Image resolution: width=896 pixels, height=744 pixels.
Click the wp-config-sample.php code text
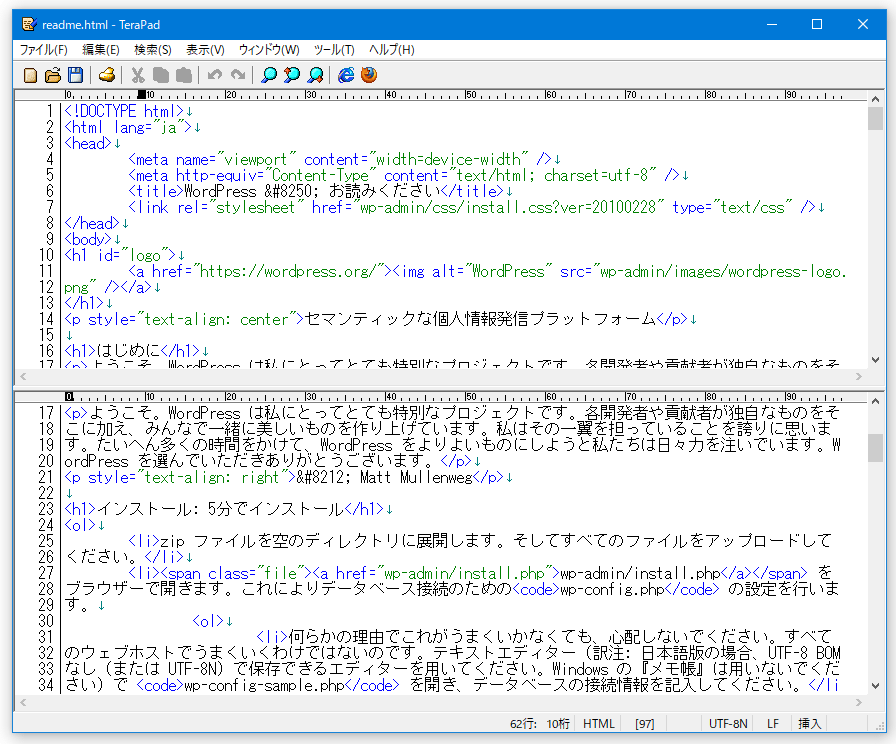tap(264, 685)
